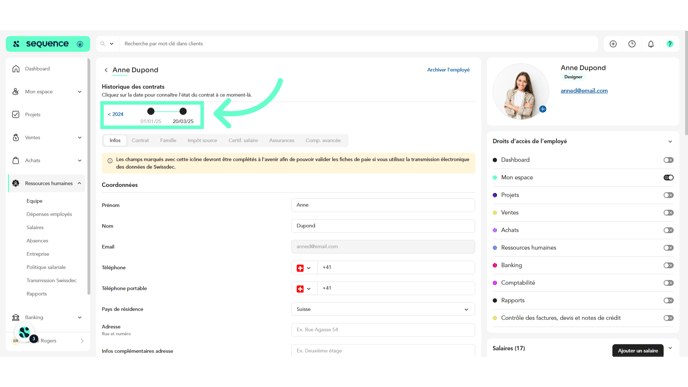Switch to the Certif. salaire tab
Image resolution: width=688 pixels, height=387 pixels.
(243, 140)
